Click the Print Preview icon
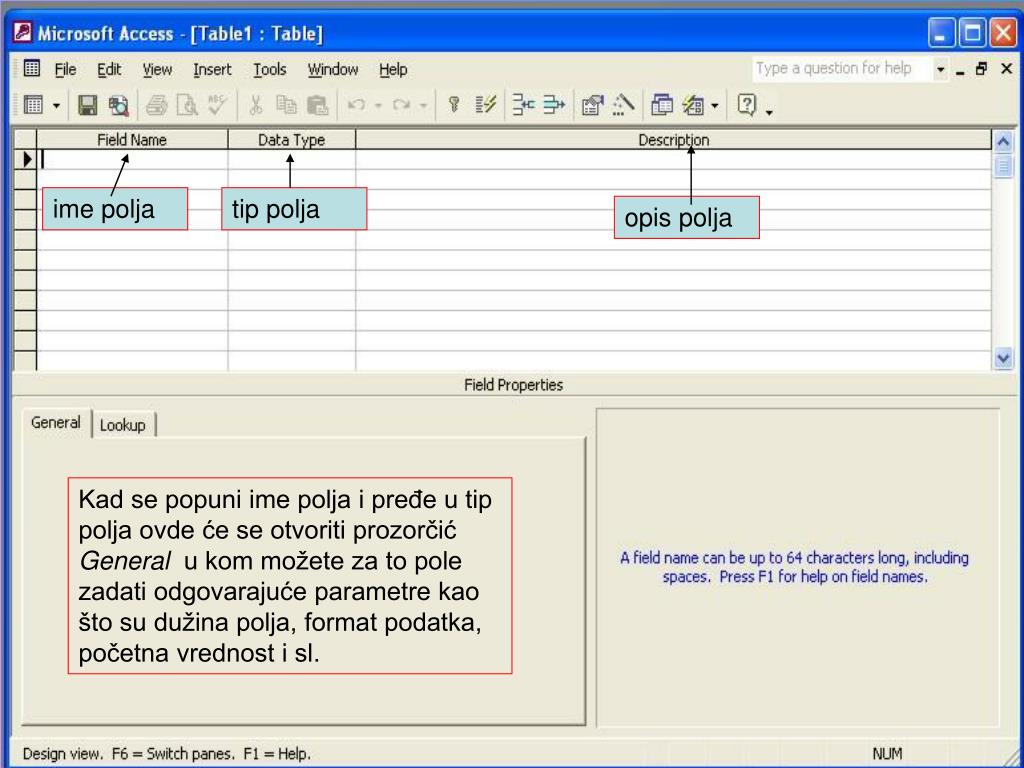The height and width of the screenshot is (768, 1024). click(187, 105)
